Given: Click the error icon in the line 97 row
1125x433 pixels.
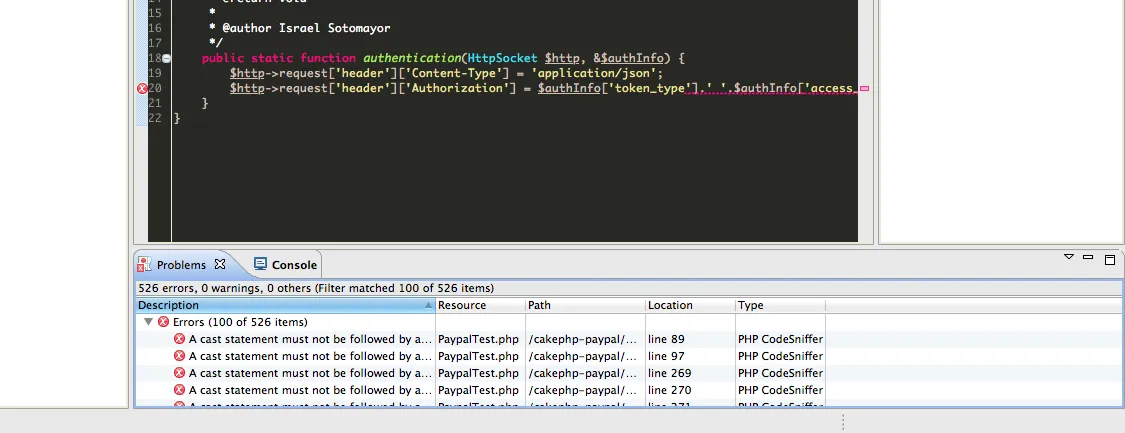Looking at the screenshot, I should [179, 356].
